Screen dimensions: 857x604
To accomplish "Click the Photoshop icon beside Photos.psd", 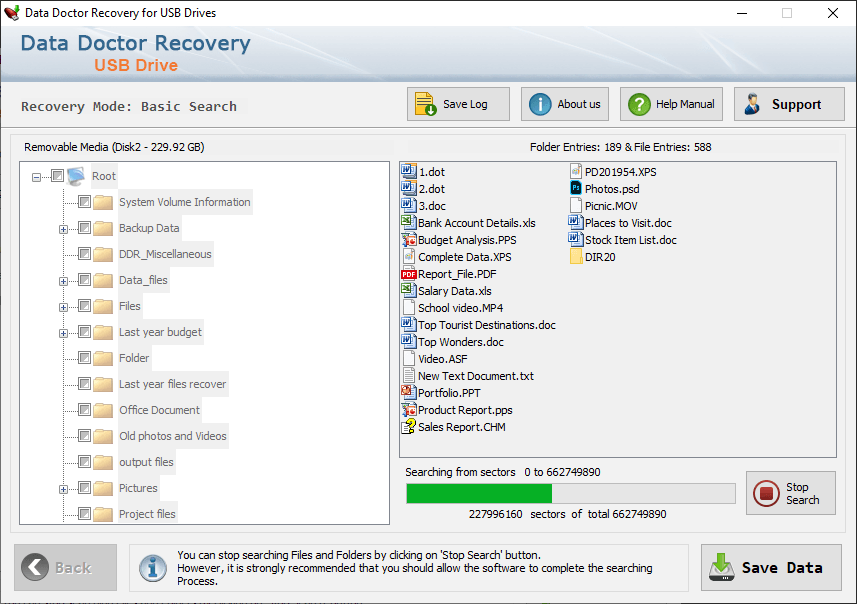I will click(x=576, y=189).
